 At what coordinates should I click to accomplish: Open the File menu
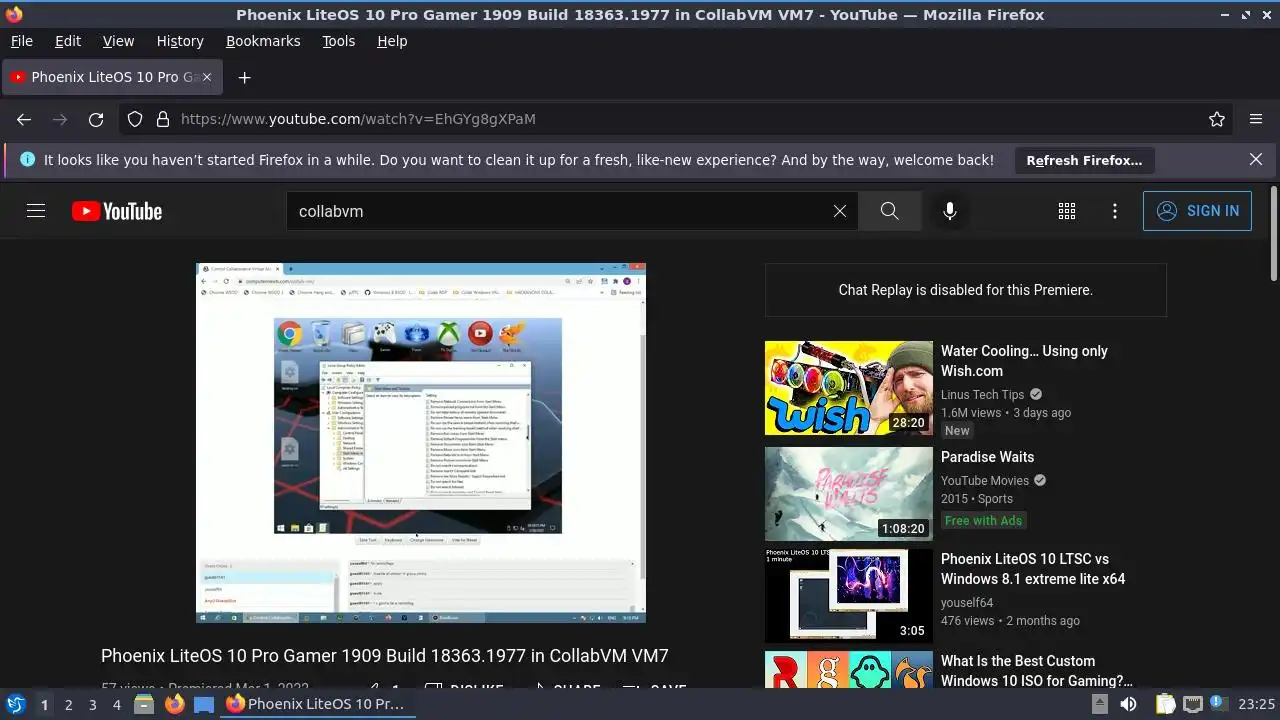click(21, 41)
